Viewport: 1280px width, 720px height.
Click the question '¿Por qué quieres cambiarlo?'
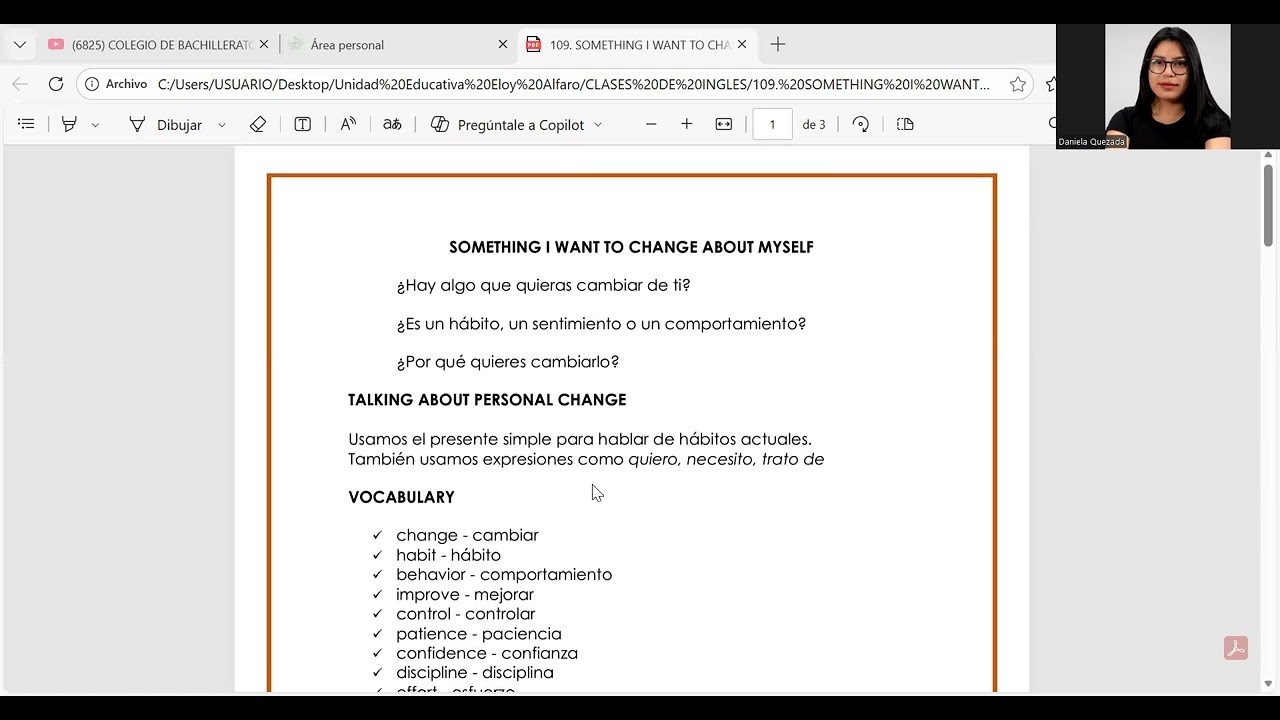coord(508,362)
